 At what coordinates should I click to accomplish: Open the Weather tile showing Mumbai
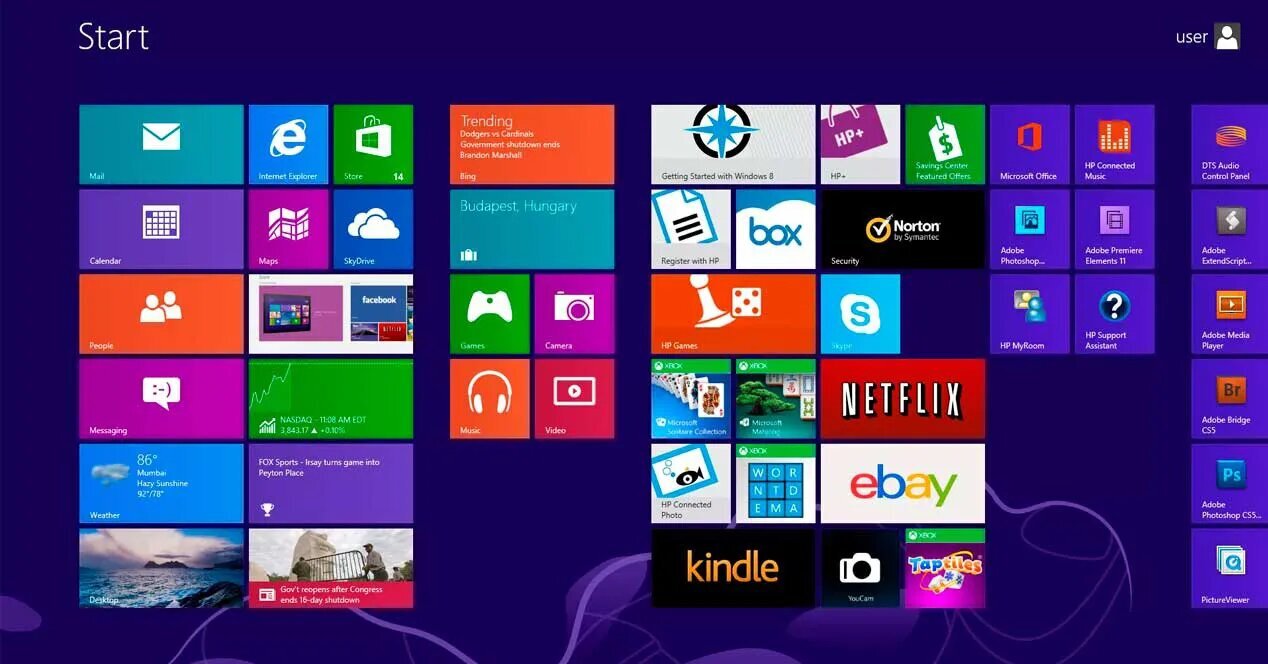pos(161,484)
